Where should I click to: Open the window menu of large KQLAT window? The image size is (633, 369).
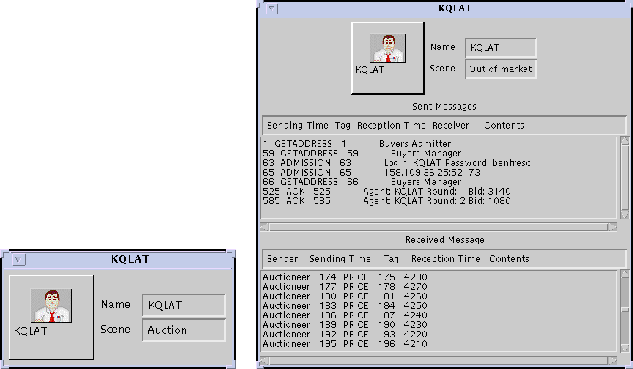point(272,8)
